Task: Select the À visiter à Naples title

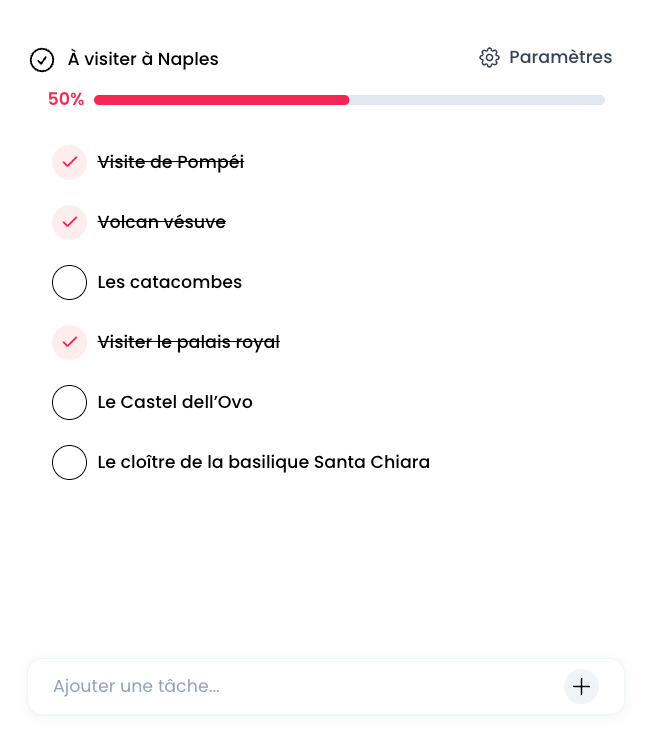Action: (x=143, y=59)
